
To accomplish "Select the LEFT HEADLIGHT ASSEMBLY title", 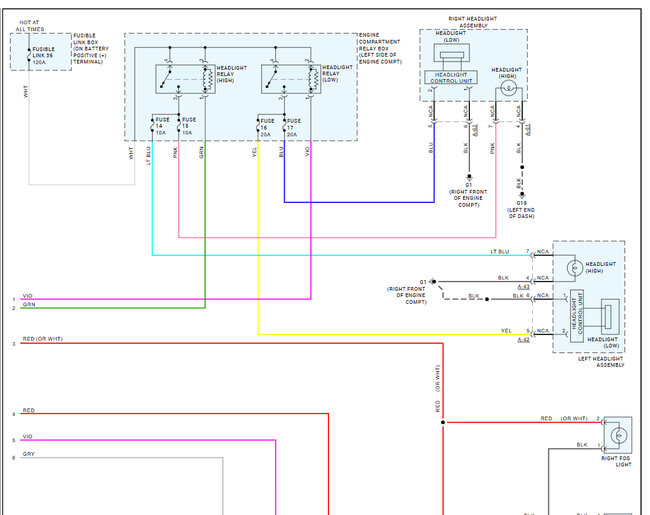I will (x=601, y=362).
